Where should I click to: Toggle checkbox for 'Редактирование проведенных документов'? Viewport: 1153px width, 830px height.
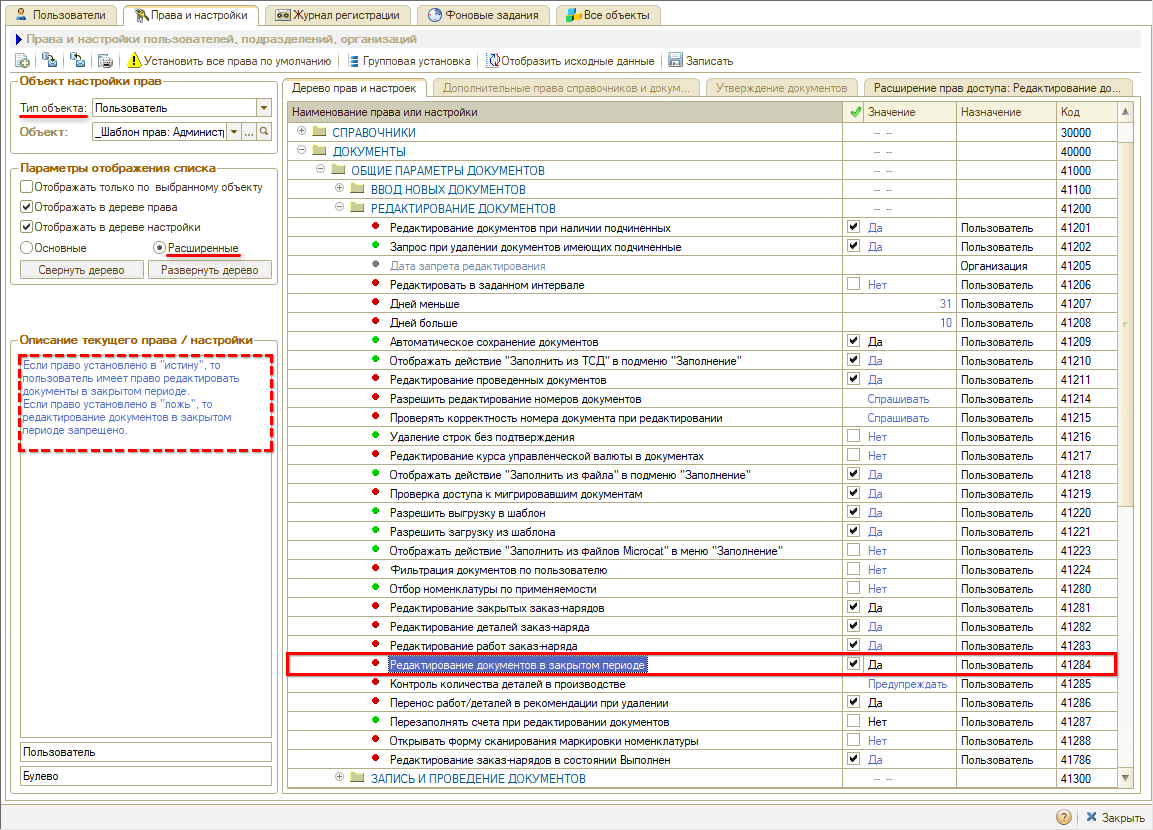coord(853,379)
